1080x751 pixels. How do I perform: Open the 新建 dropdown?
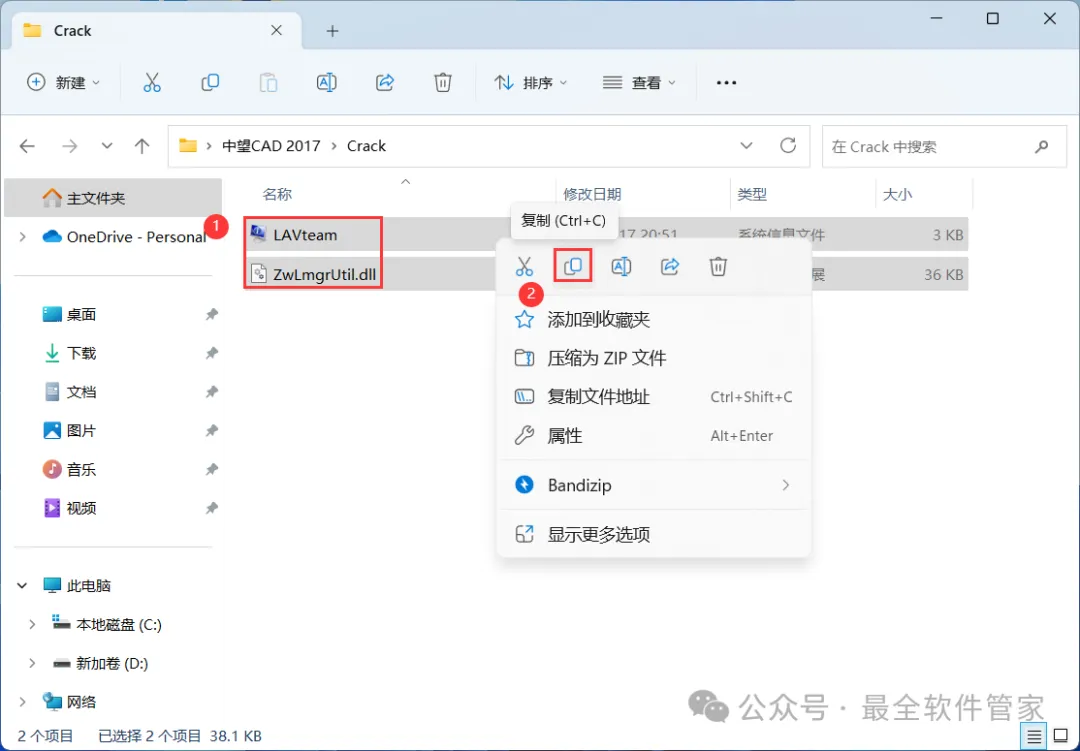click(63, 83)
